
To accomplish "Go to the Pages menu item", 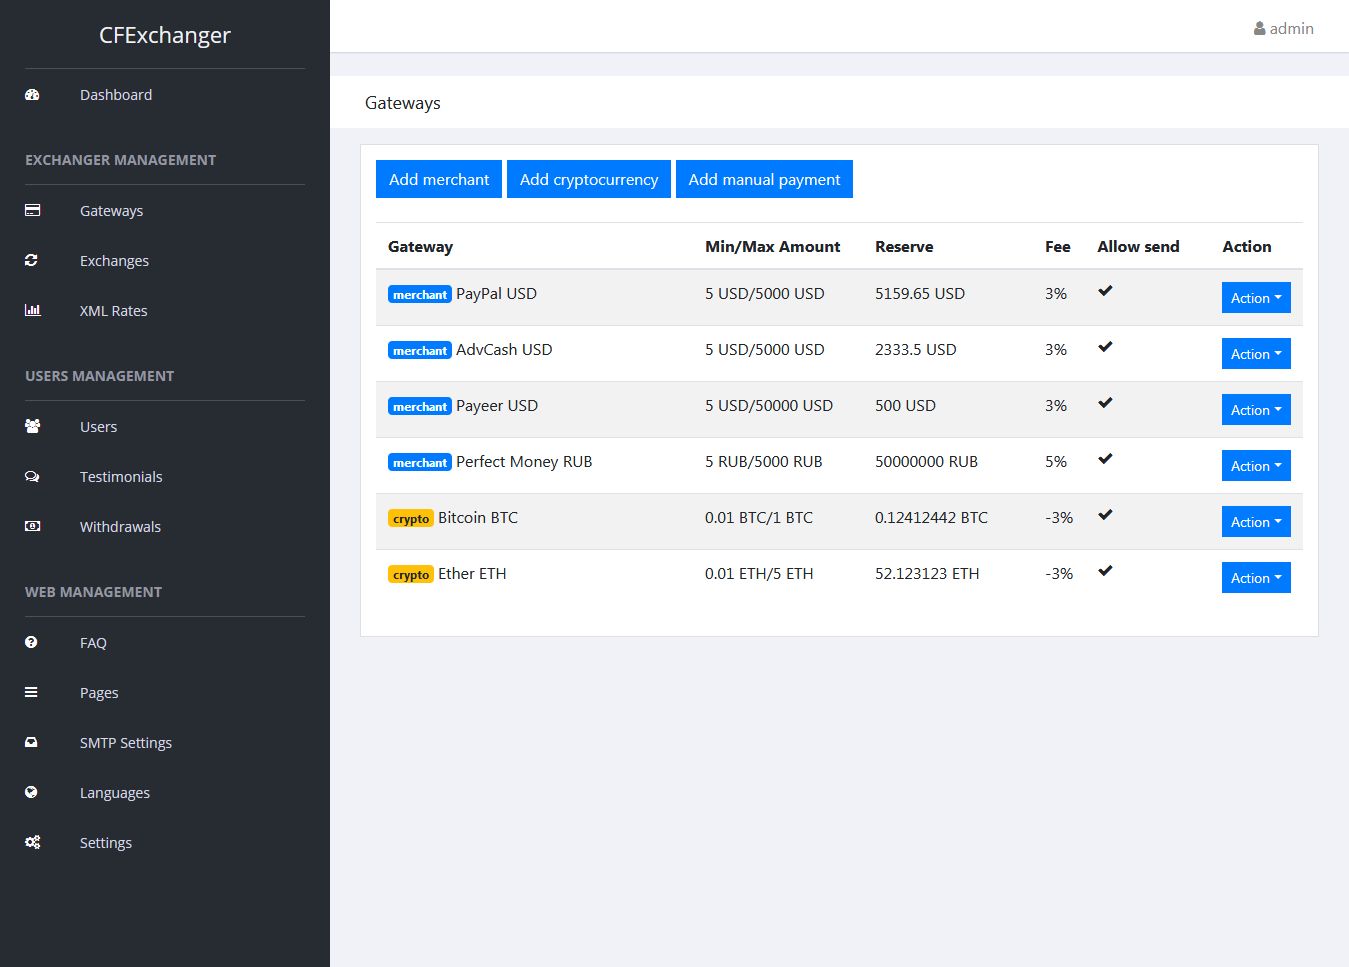I will click(x=99, y=693).
